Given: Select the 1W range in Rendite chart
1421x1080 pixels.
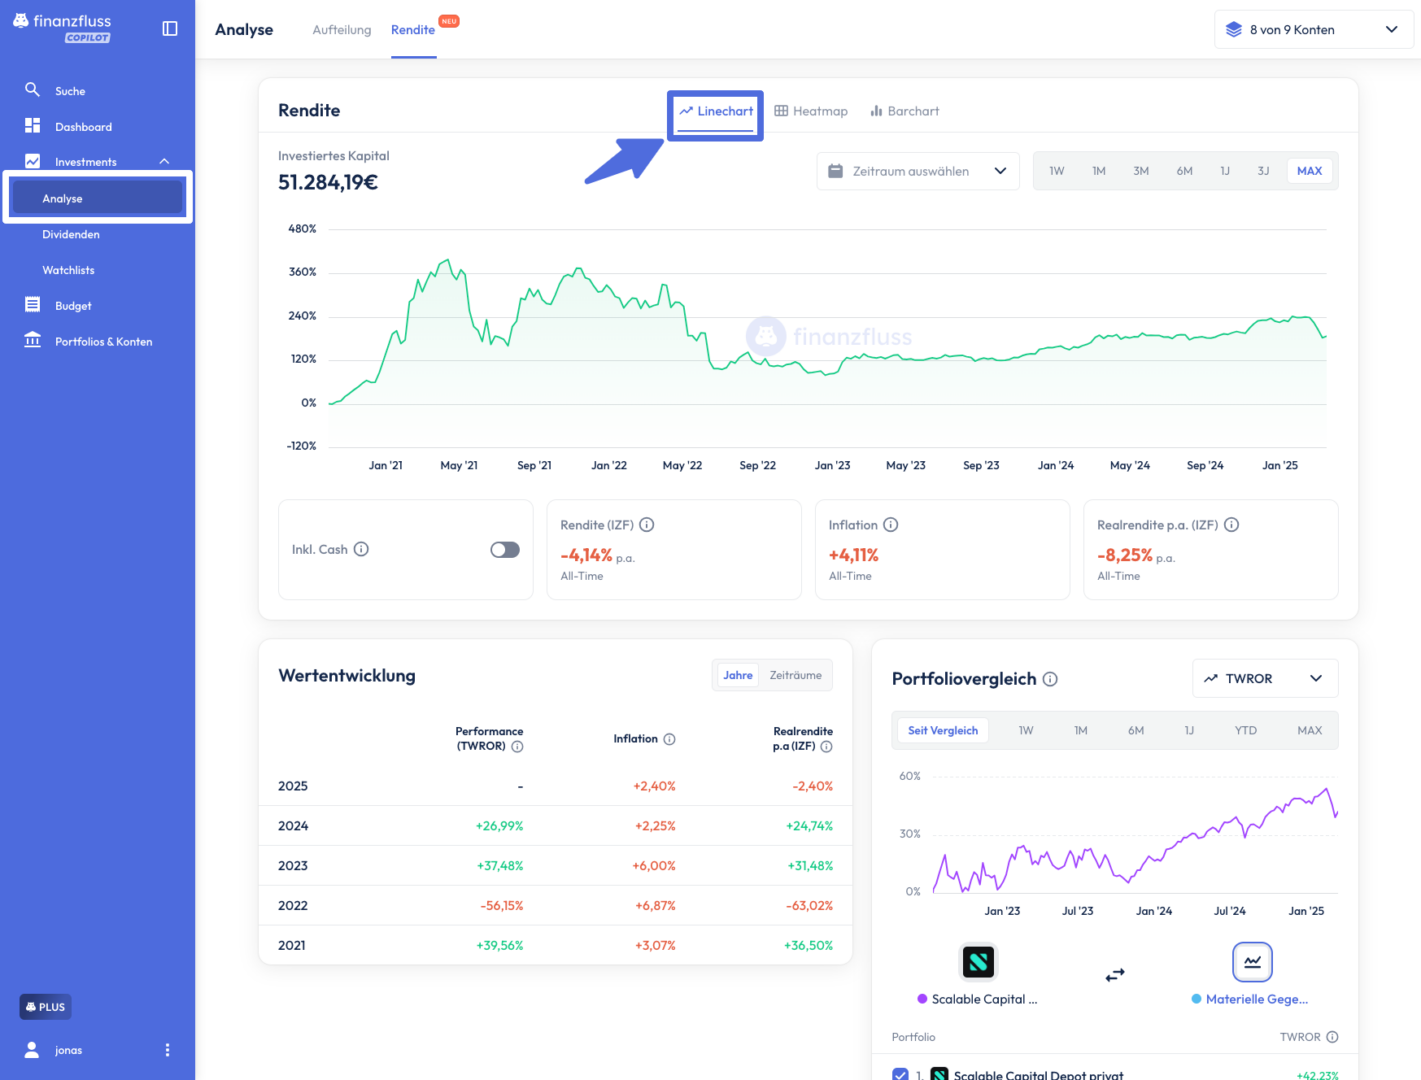Looking at the screenshot, I should tap(1057, 171).
